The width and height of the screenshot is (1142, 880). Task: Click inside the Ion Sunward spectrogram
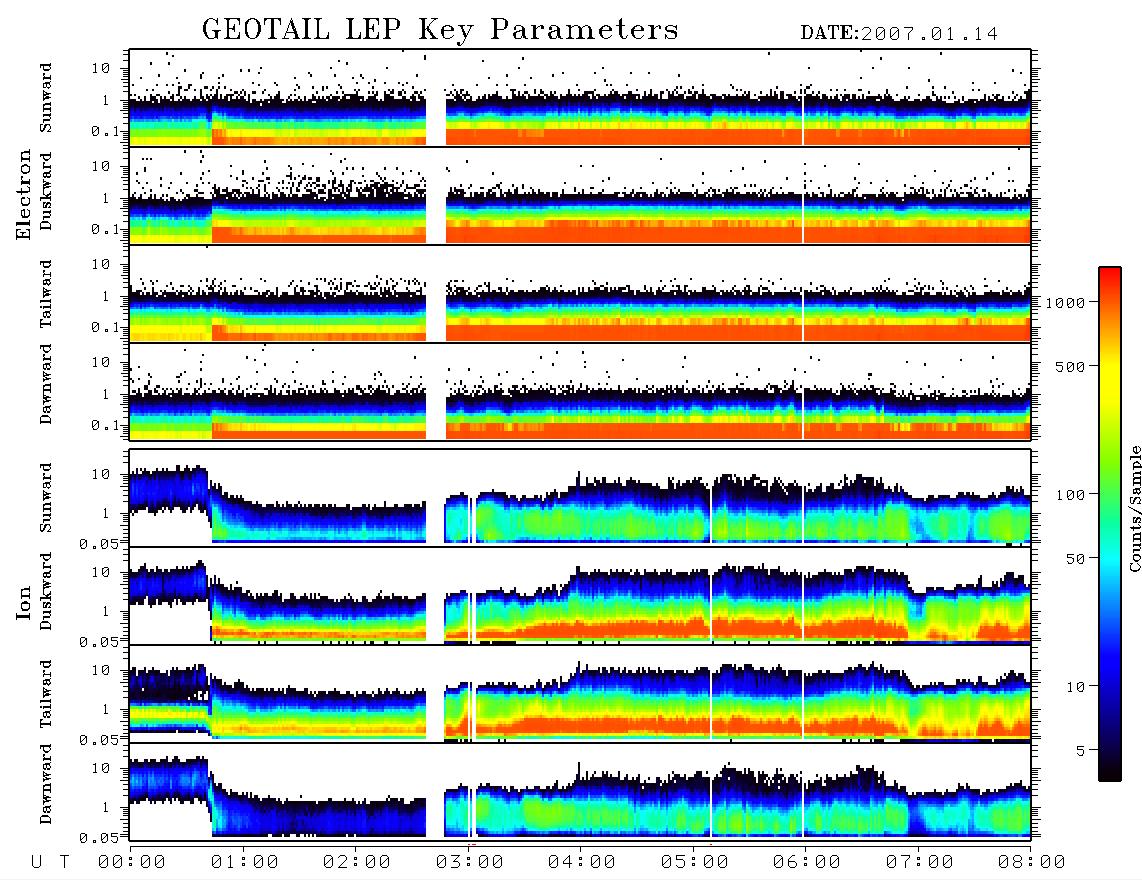[580, 498]
